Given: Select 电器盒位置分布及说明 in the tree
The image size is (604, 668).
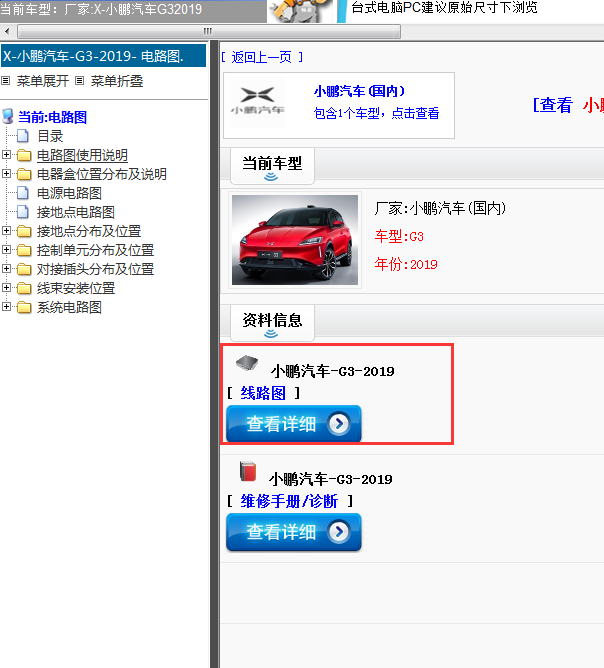Looking at the screenshot, I should click(x=101, y=174).
